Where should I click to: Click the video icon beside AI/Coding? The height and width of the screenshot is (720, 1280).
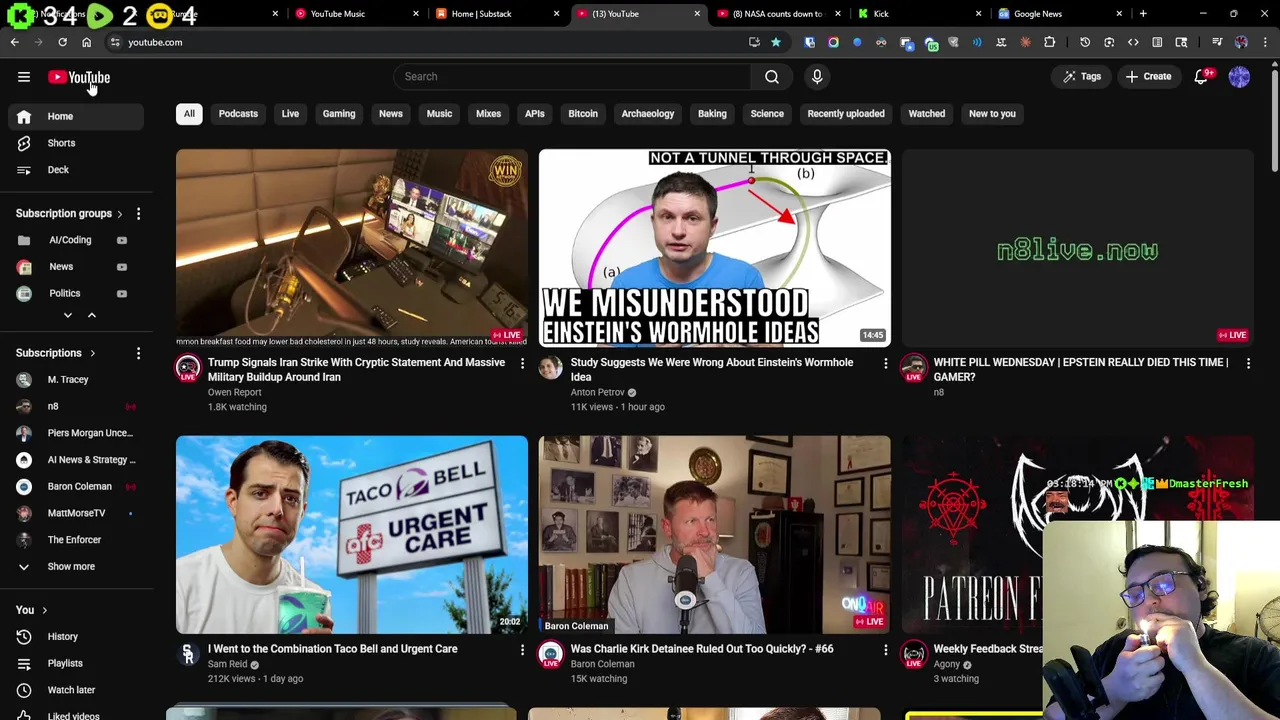122,240
